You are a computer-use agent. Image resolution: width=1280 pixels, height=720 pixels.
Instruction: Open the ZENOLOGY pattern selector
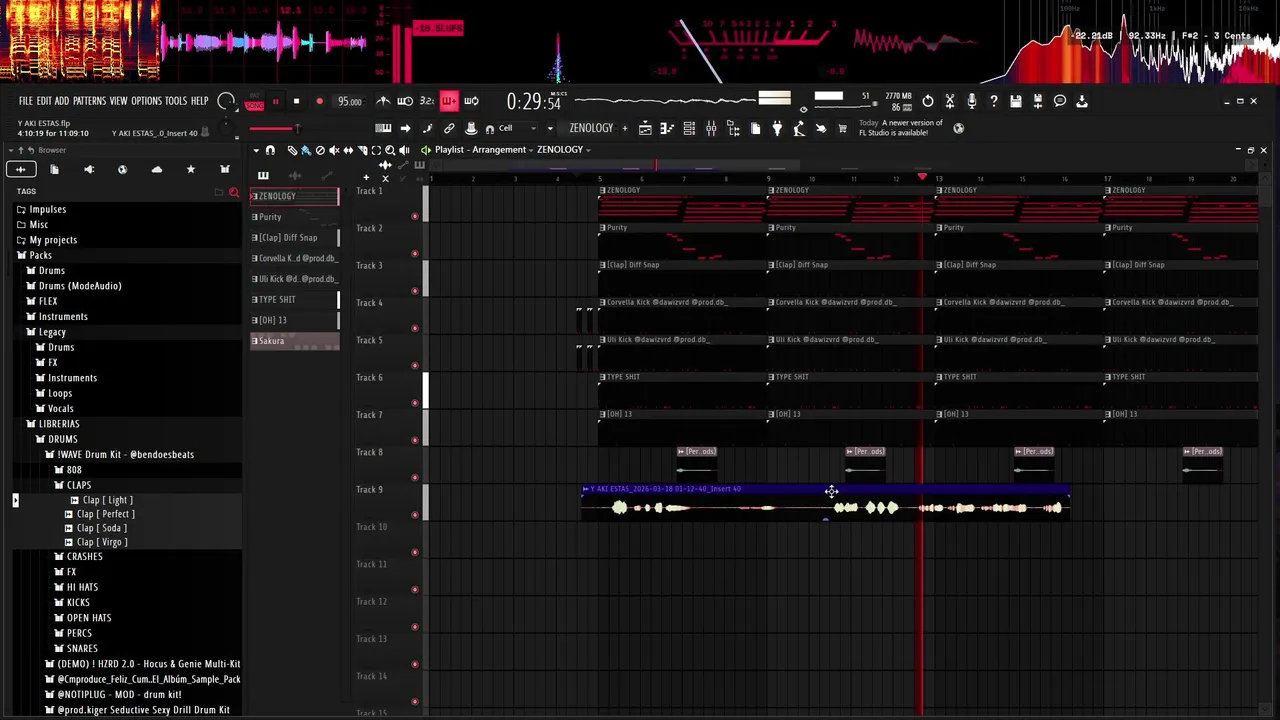coord(591,128)
